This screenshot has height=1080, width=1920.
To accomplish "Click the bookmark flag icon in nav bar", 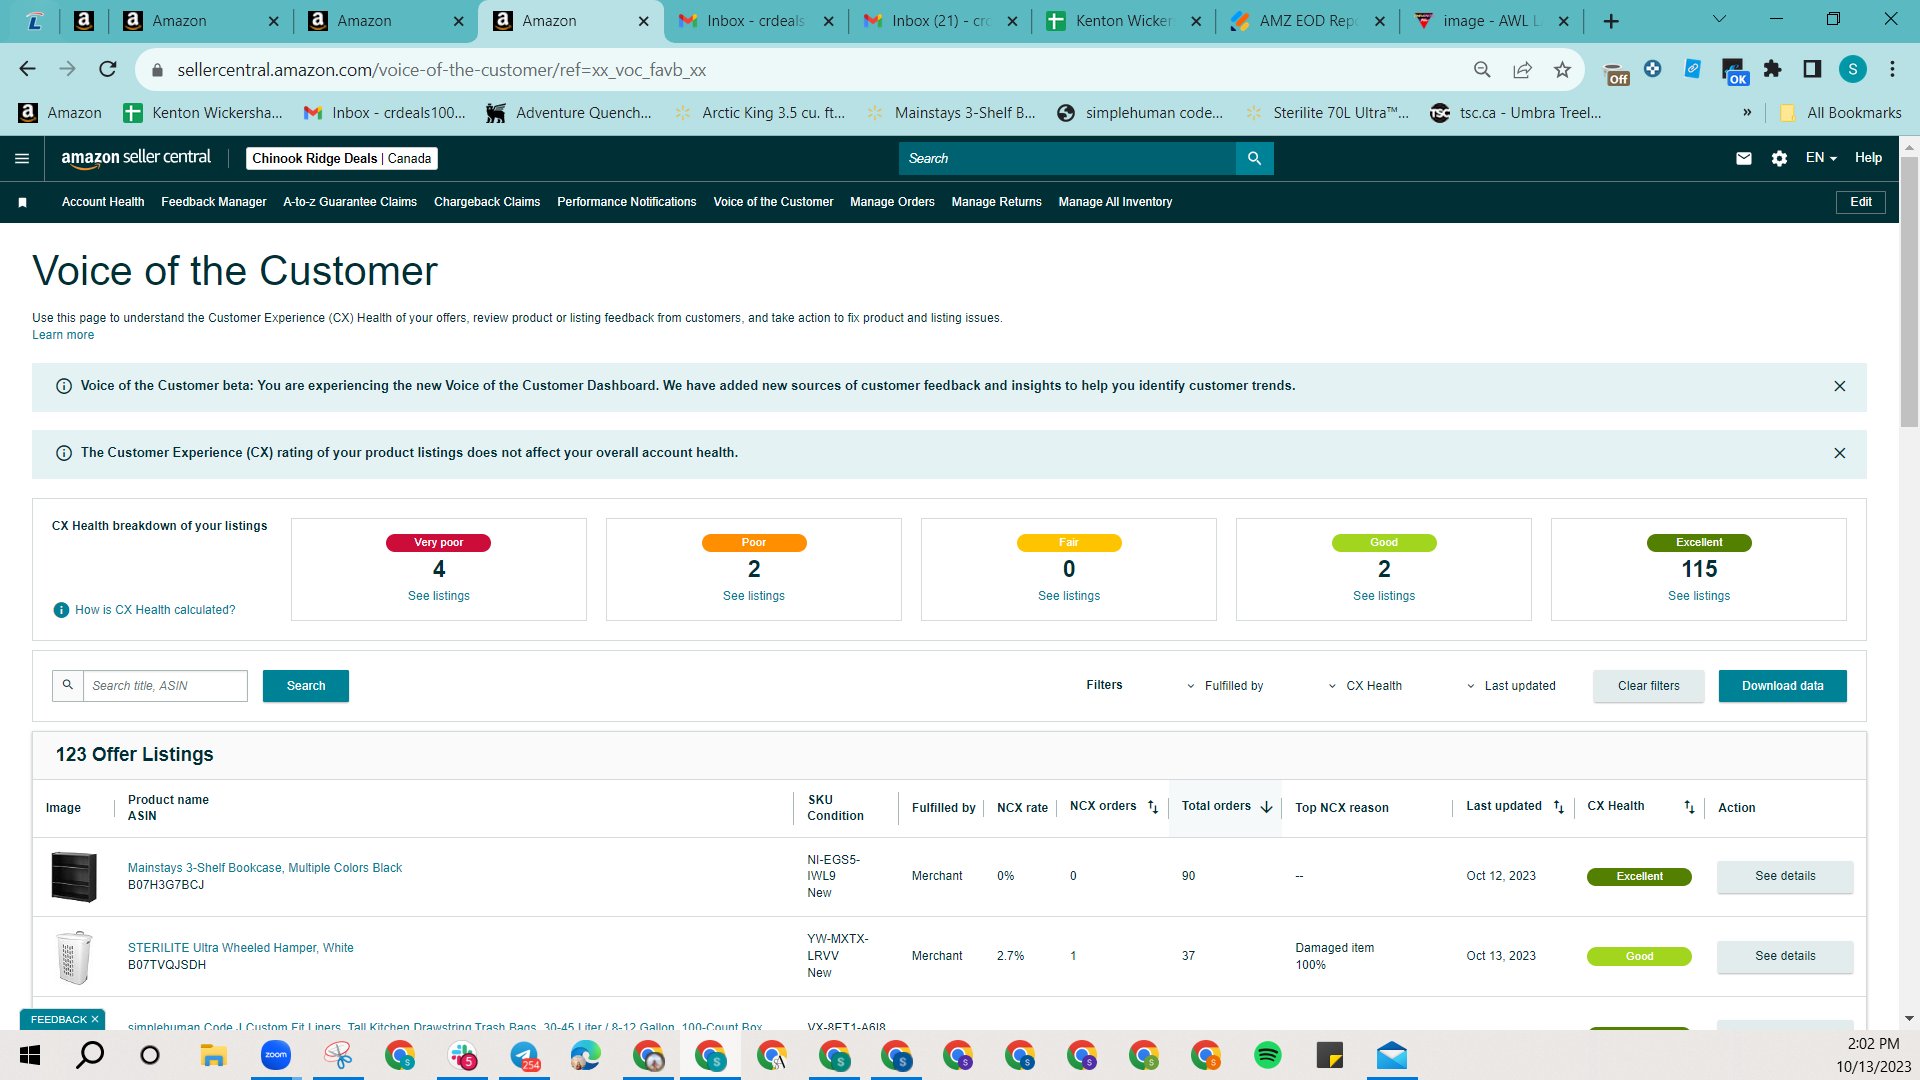I will click(x=22, y=202).
